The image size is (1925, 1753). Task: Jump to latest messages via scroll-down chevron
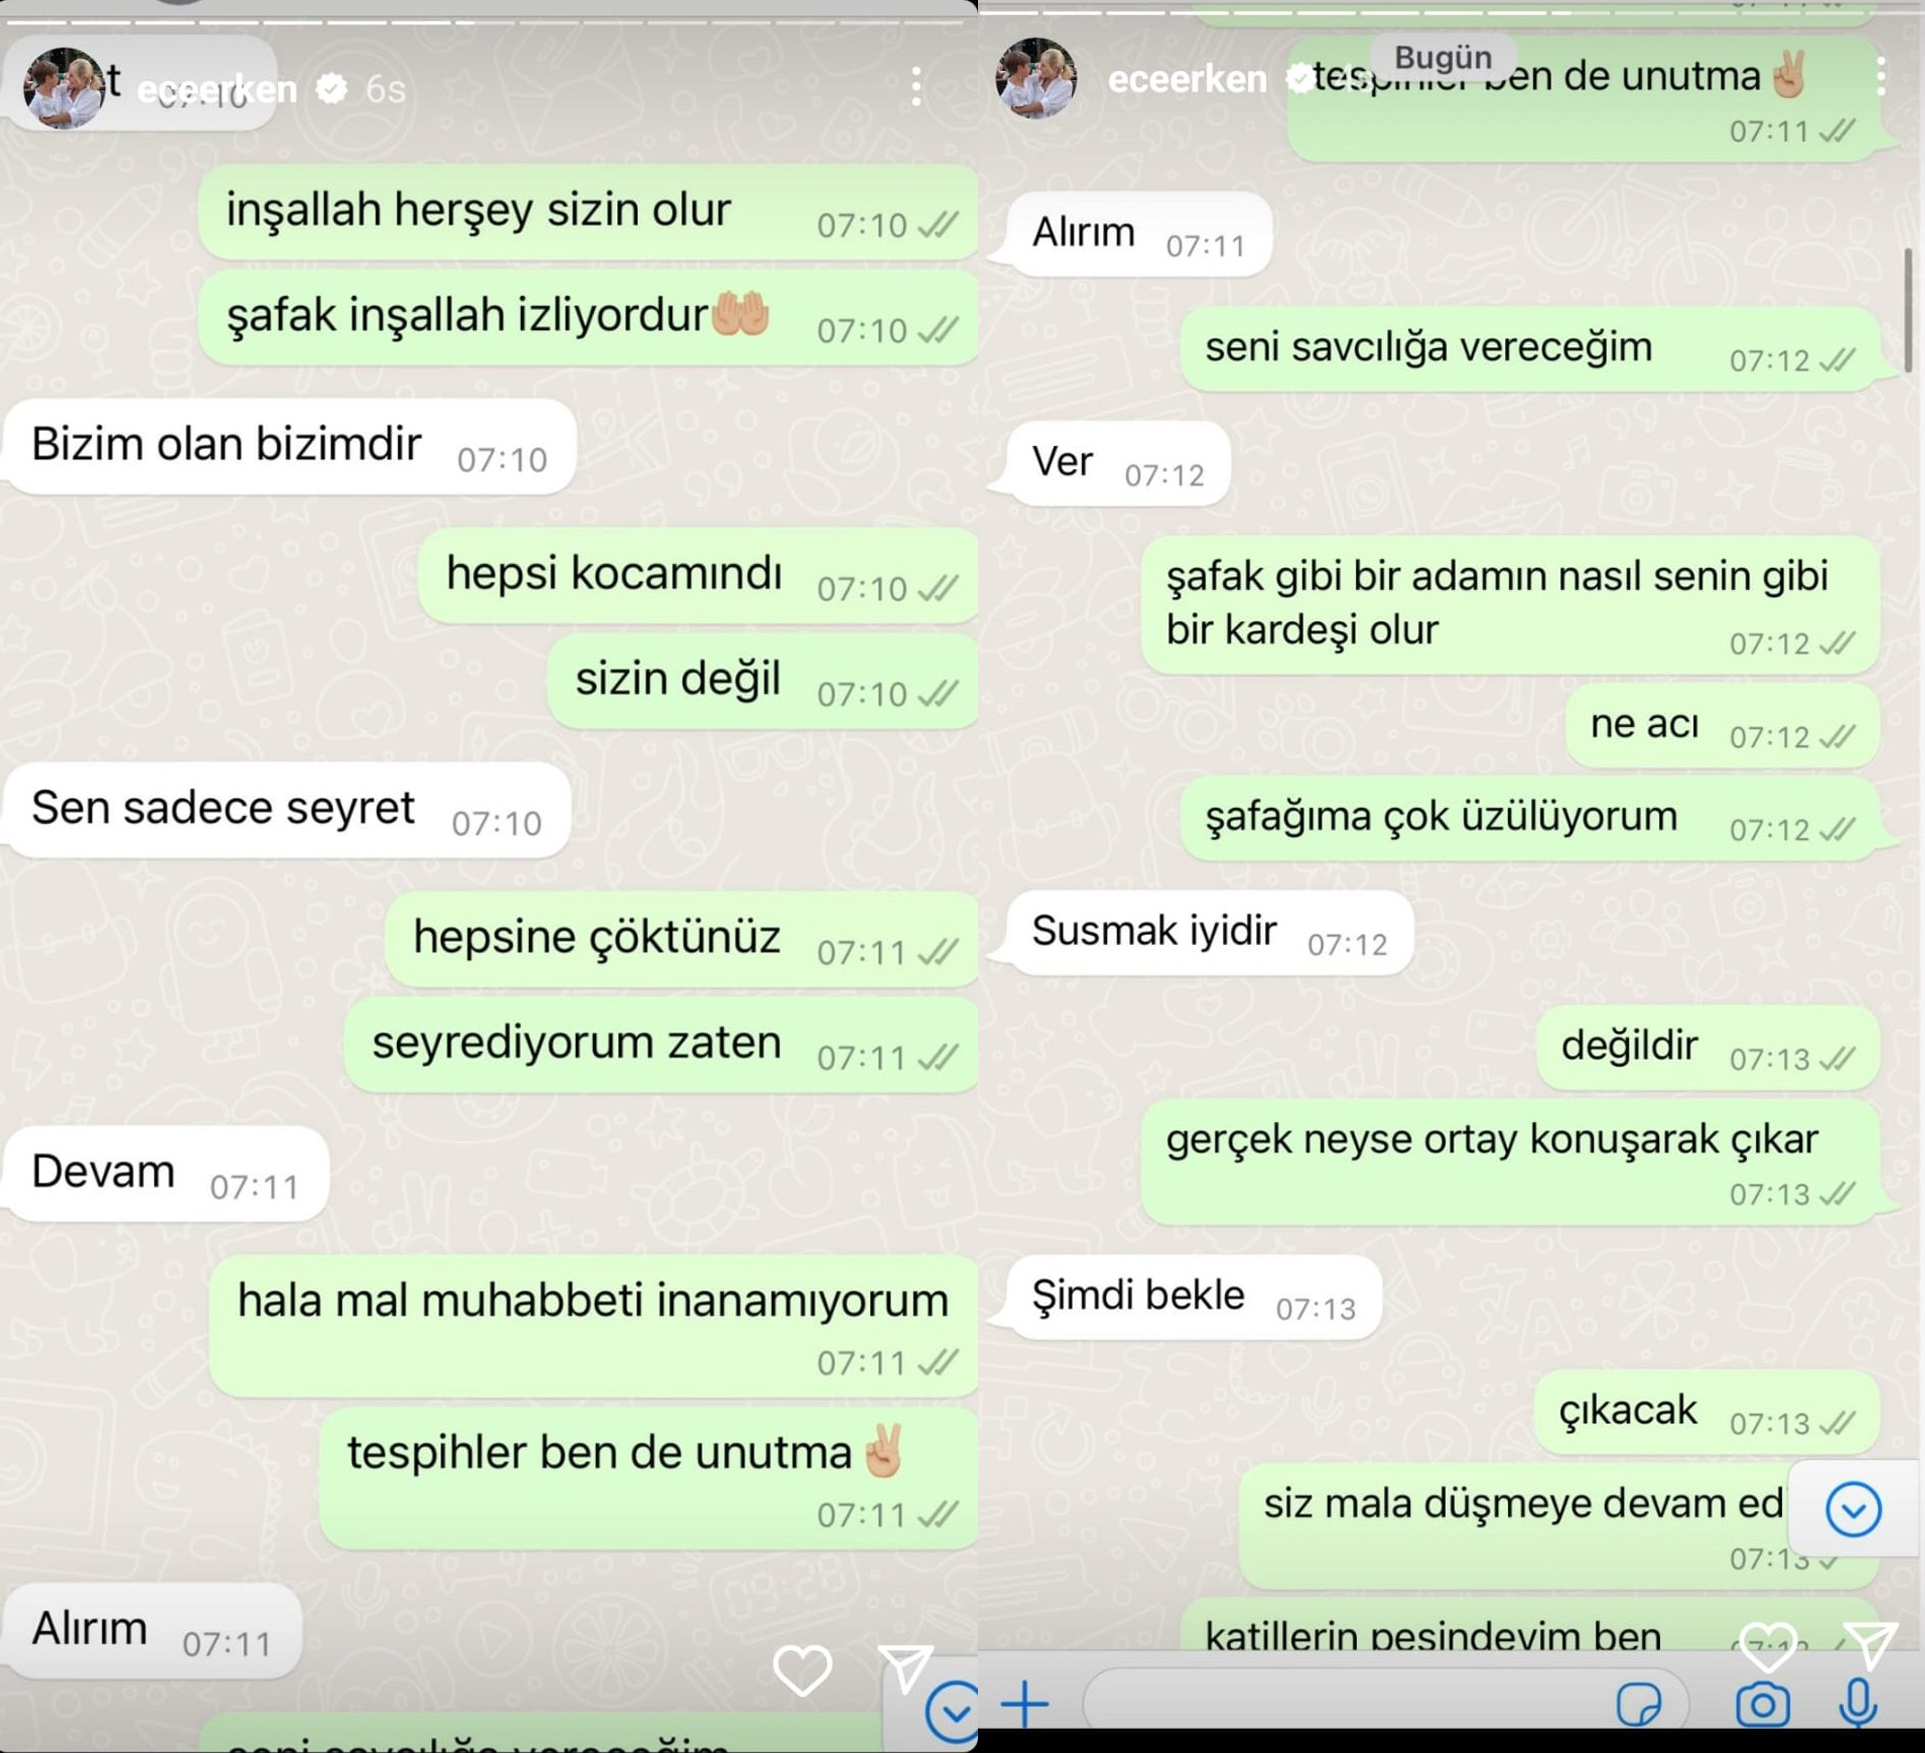pos(1853,1509)
